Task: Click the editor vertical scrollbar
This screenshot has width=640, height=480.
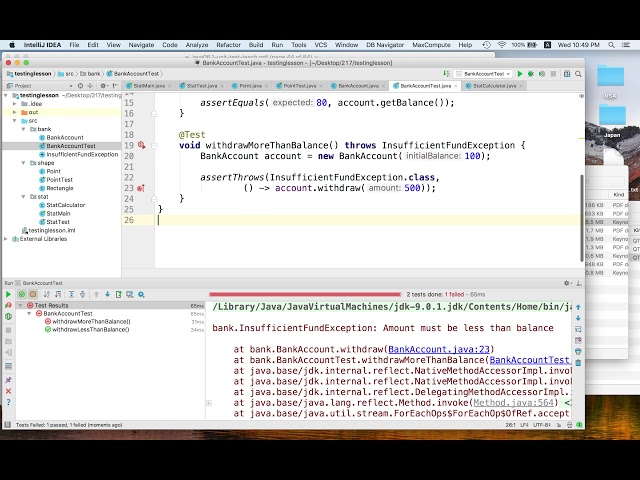Action: click(x=581, y=218)
